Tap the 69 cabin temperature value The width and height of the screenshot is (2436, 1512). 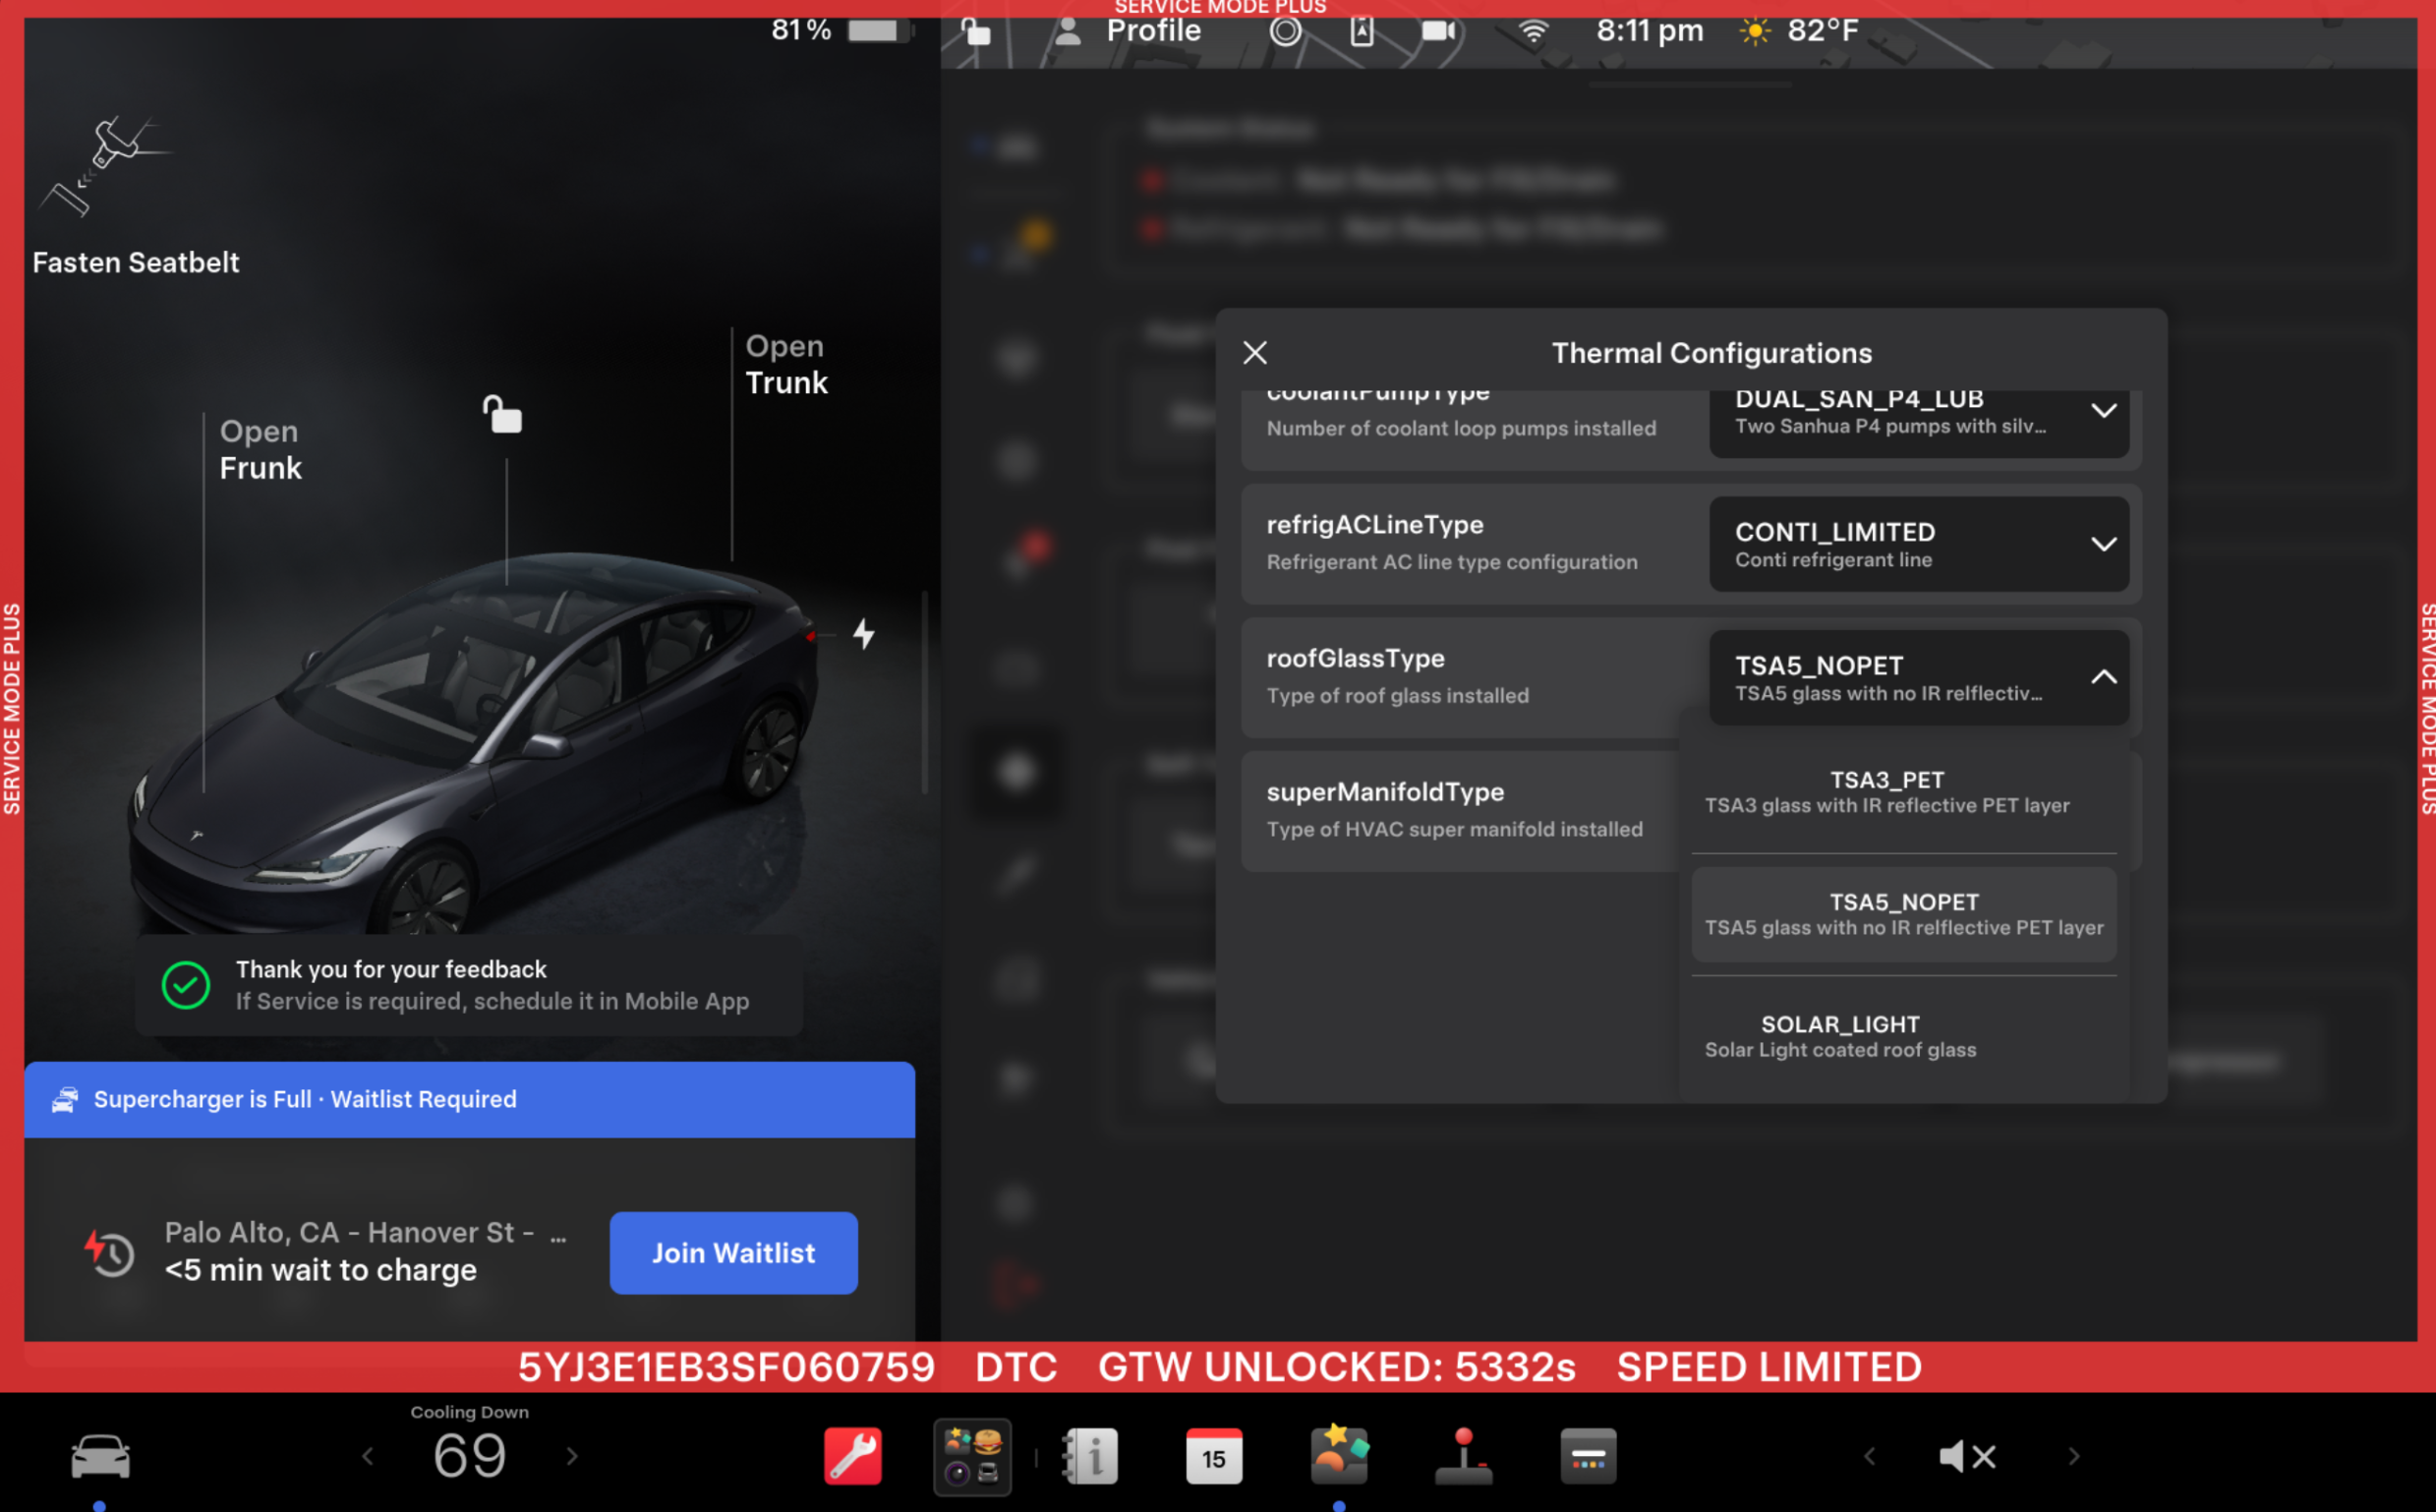coord(470,1456)
